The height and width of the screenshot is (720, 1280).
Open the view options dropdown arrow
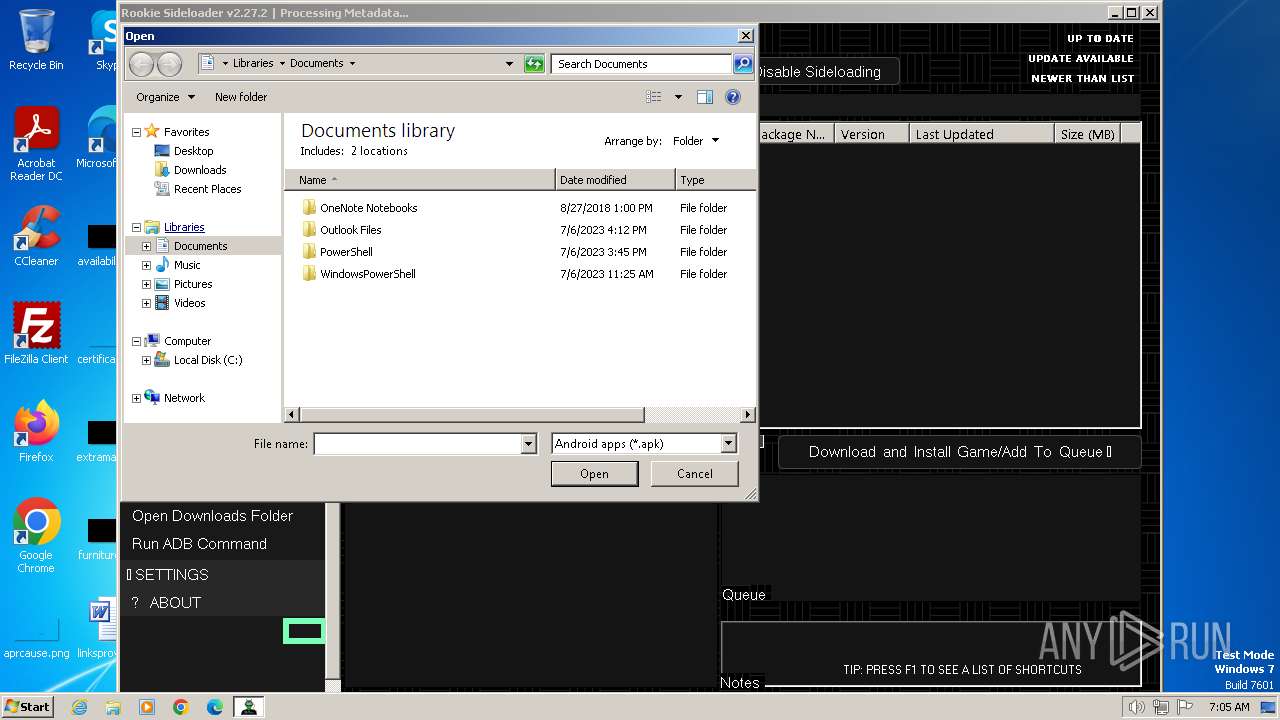click(678, 97)
